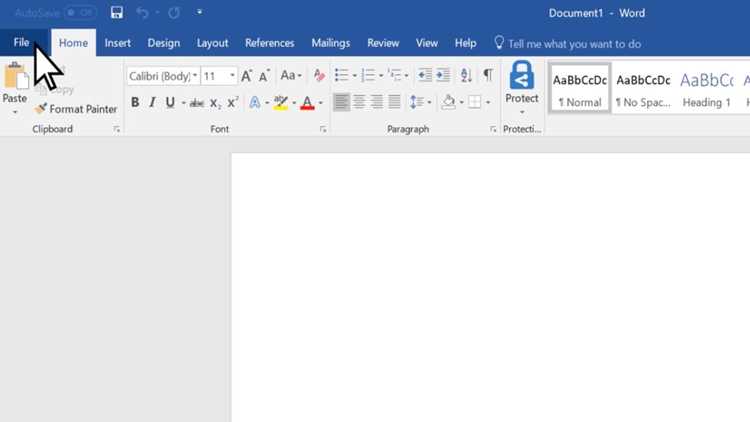
Task: Click Decrease Font Size icon
Action: click(x=264, y=76)
